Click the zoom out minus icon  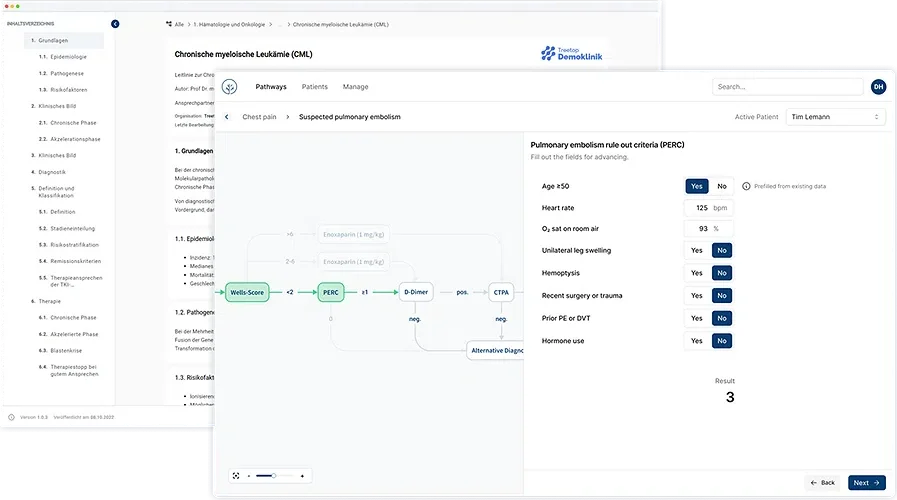249,476
